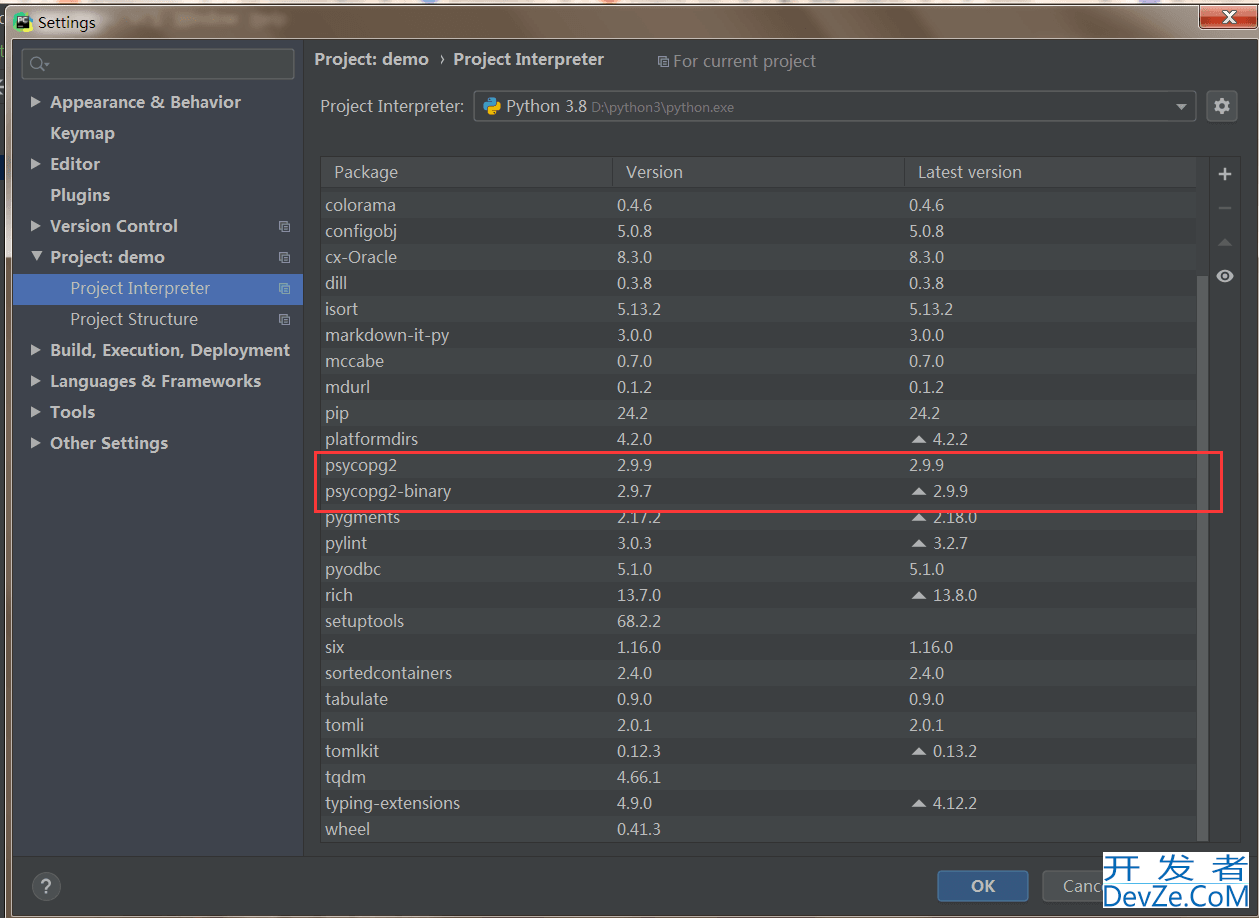
Task: Click the upgrade arrow in platformdirs row
Action: pos(919,439)
